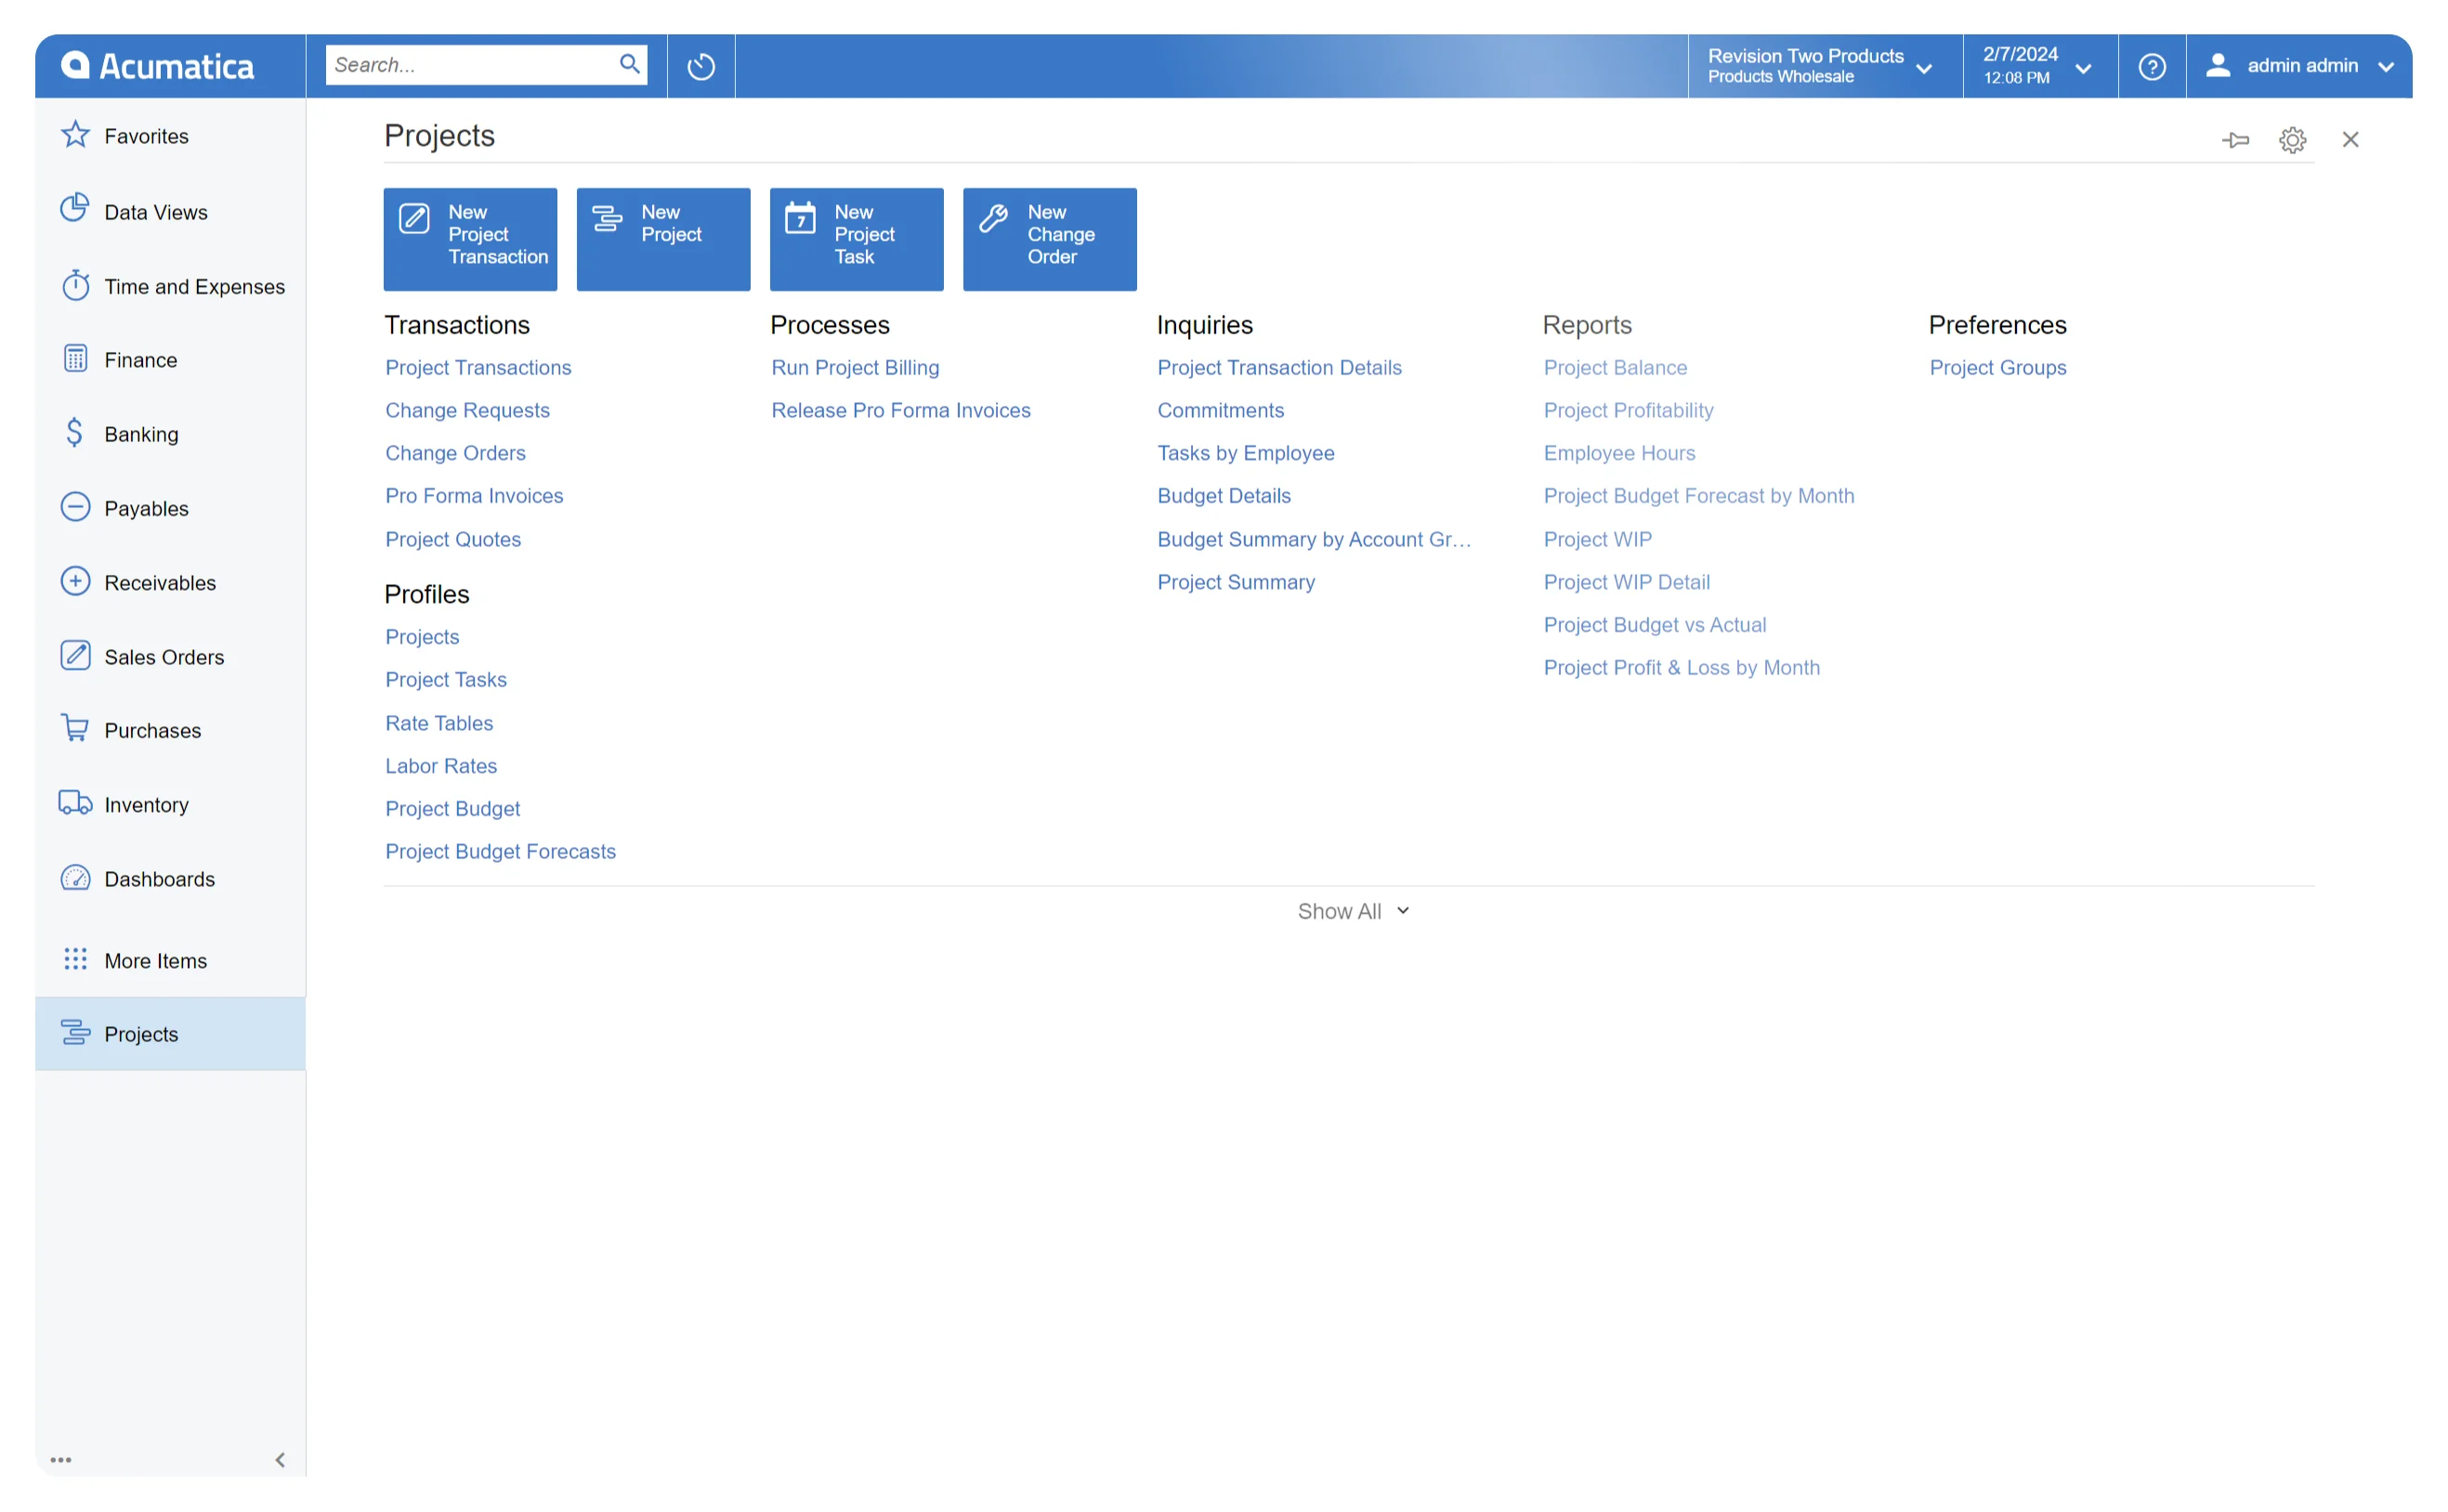The width and height of the screenshot is (2448, 1512).
Task: Click the New Change Order button
Action: coord(1049,239)
